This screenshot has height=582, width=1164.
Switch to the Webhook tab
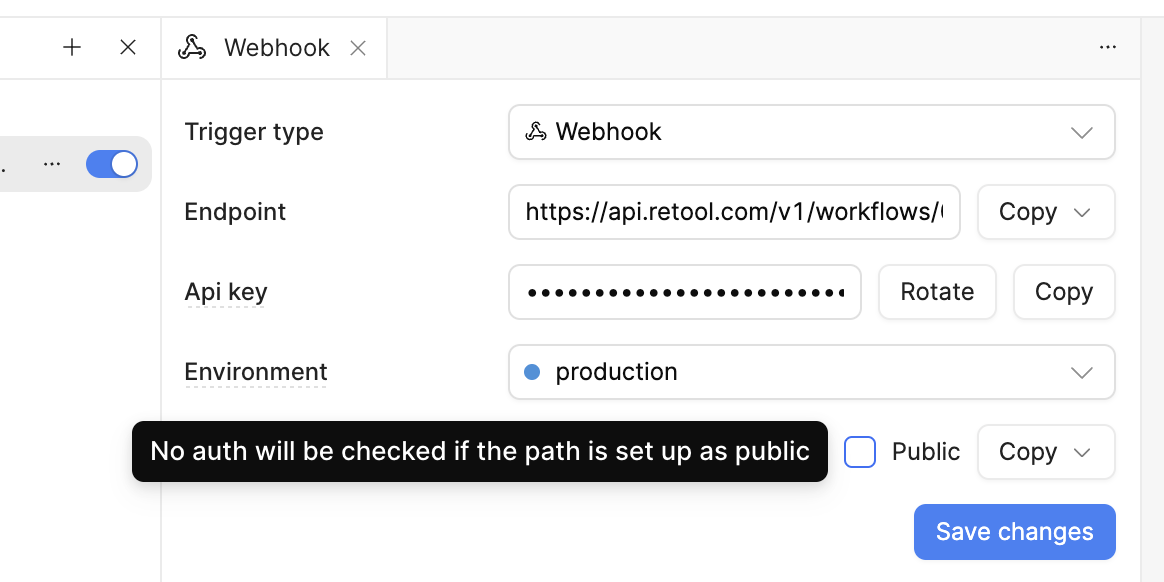click(274, 48)
